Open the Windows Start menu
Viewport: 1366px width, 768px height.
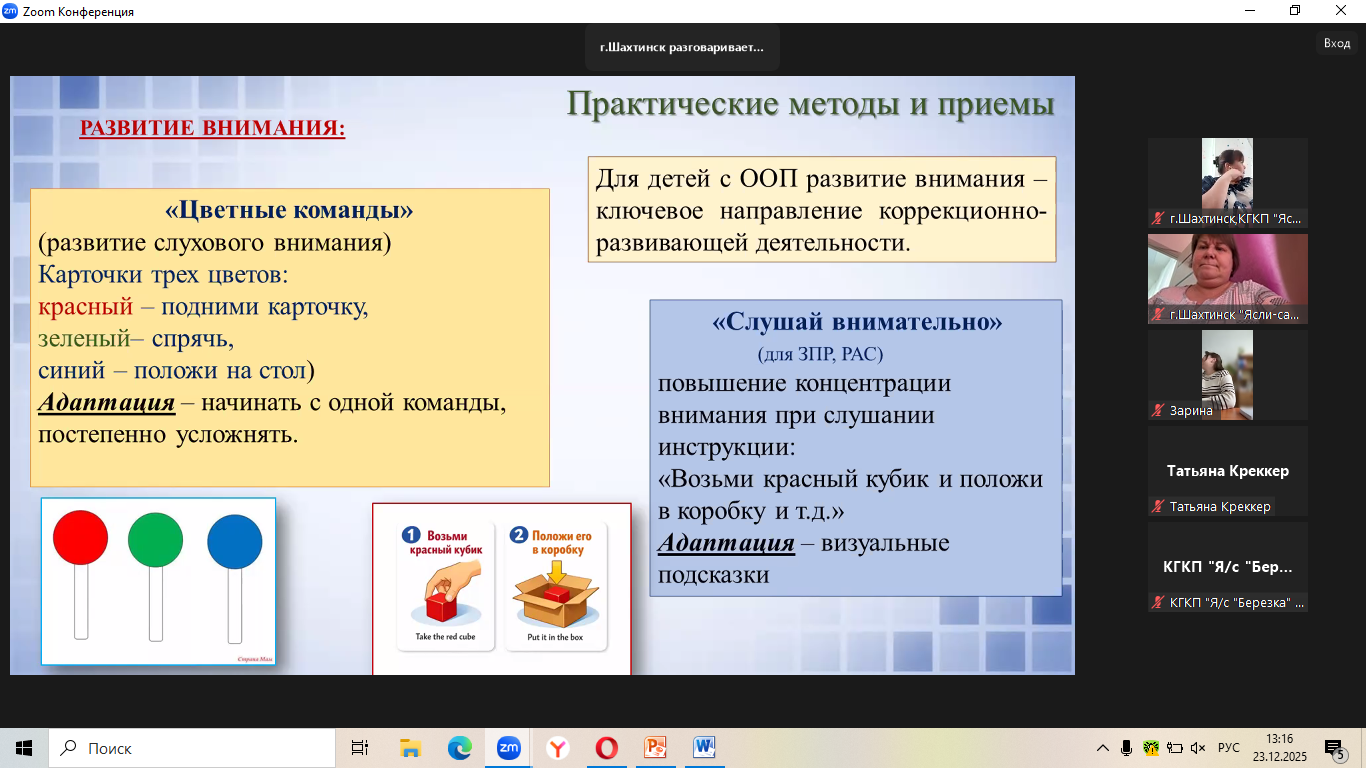(x=24, y=748)
